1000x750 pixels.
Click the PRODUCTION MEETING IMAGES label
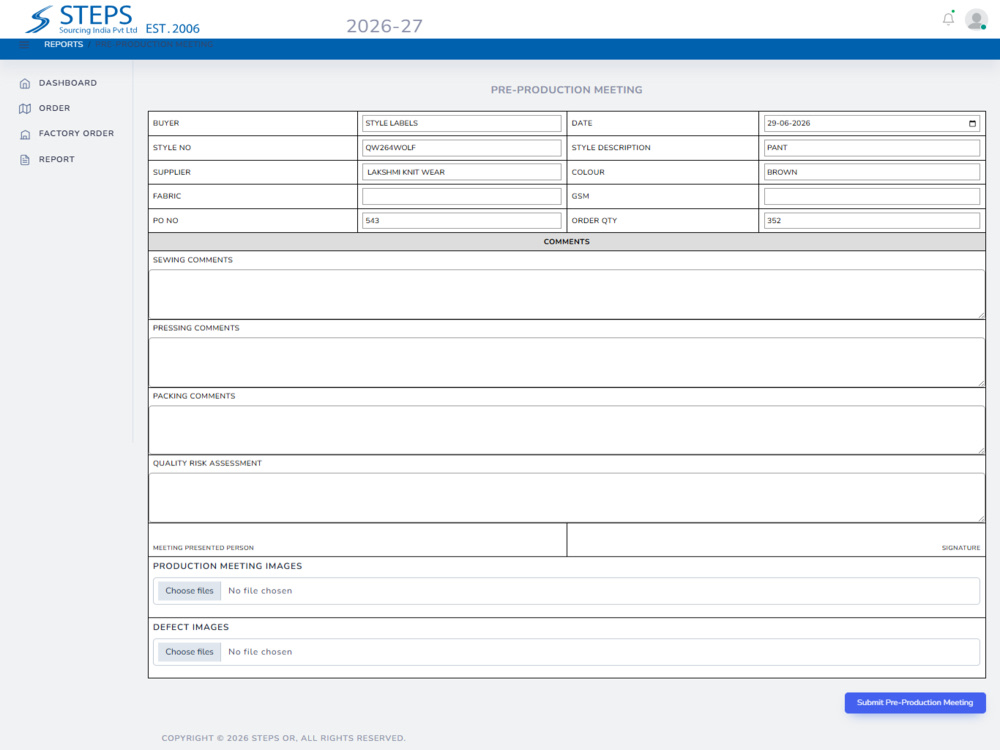click(x=228, y=566)
